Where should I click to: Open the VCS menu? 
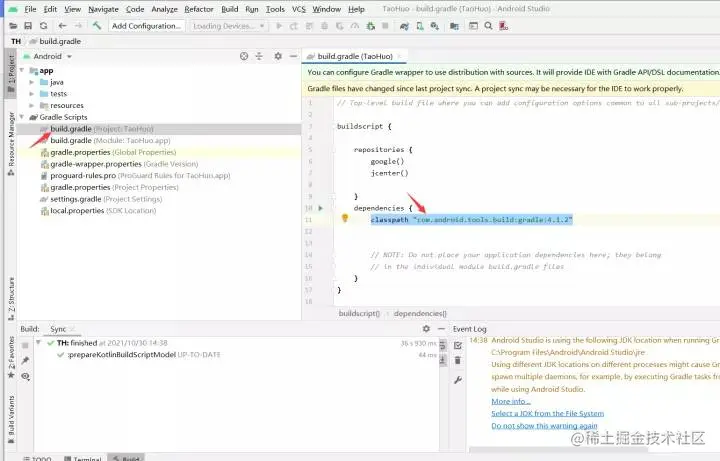[298, 9]
